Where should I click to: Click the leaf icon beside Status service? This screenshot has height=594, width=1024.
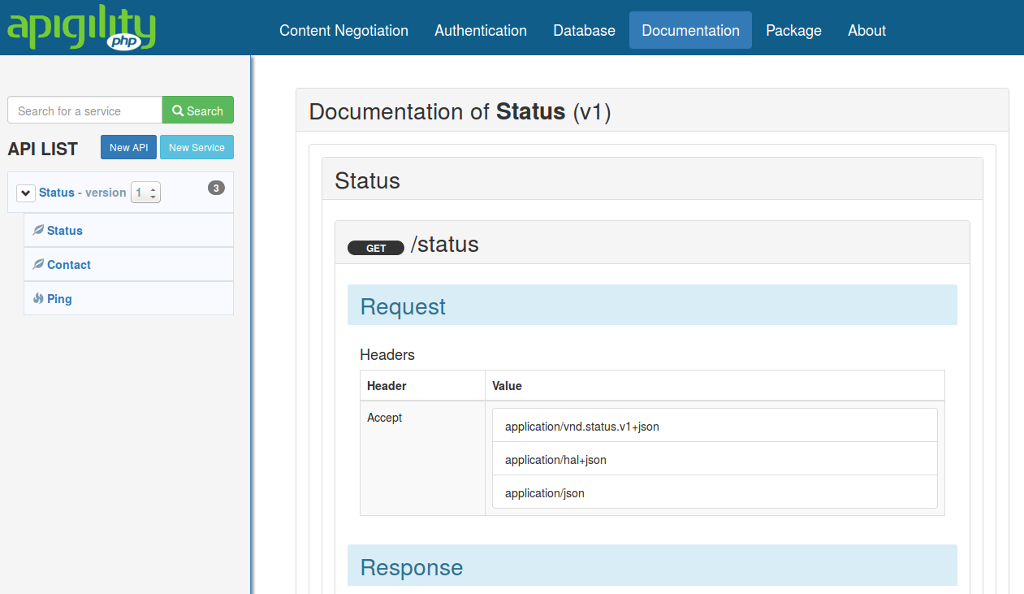pos(38,230)
